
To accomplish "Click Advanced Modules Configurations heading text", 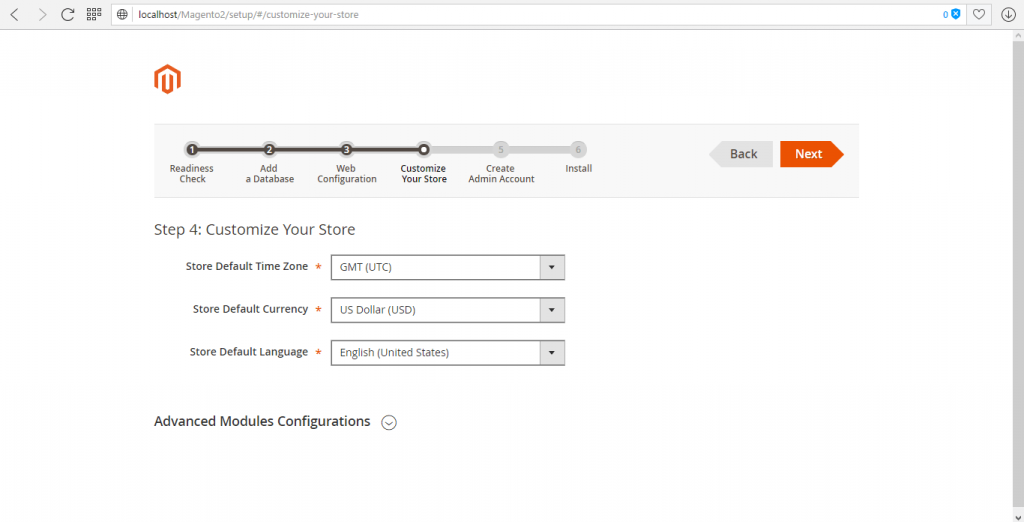I will point(262,421).
